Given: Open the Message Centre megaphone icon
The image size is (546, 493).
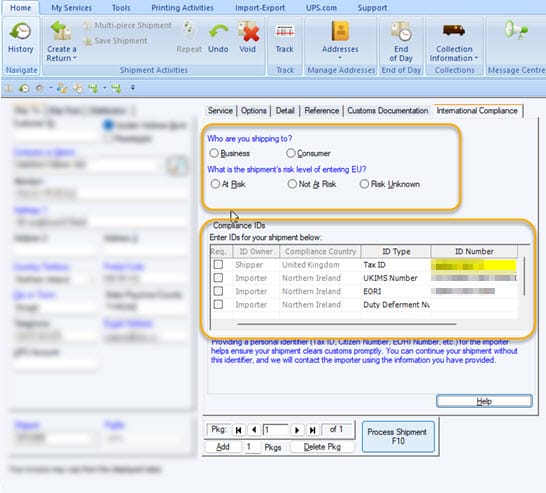Looking at the screenshot, I should click(516, 31).
